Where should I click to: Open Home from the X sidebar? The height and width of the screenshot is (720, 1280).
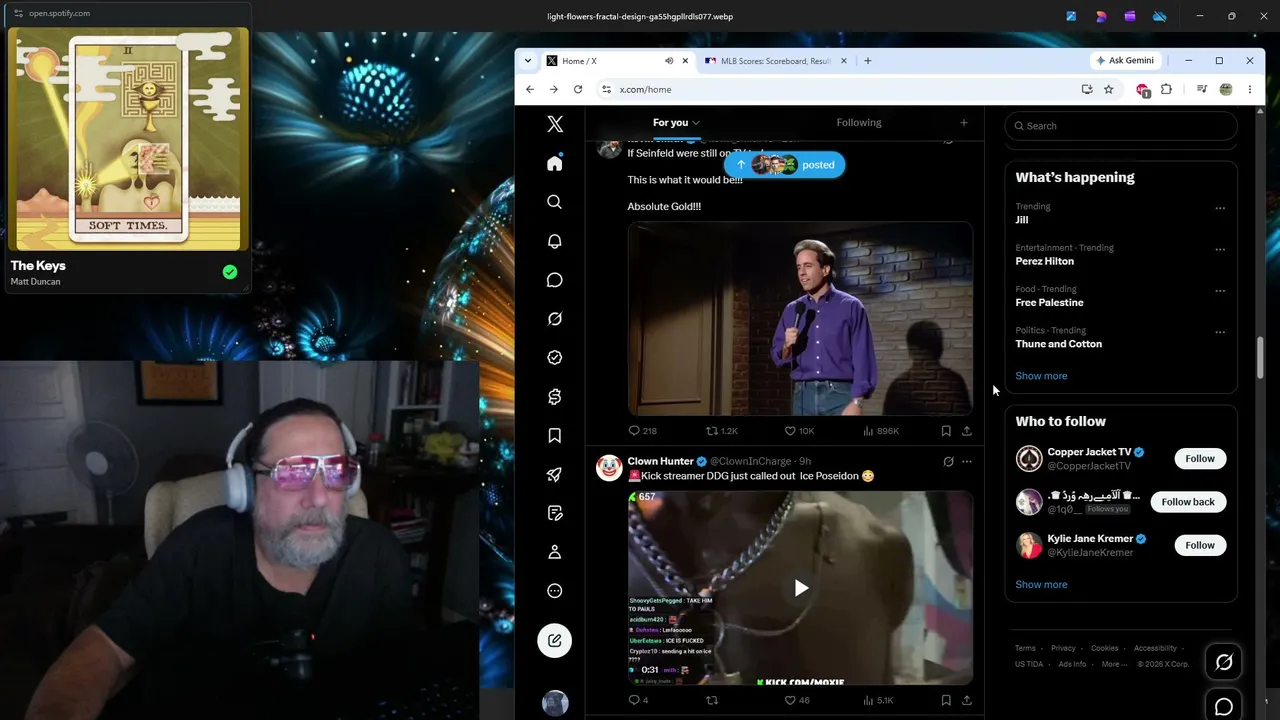tap(555, 163)
